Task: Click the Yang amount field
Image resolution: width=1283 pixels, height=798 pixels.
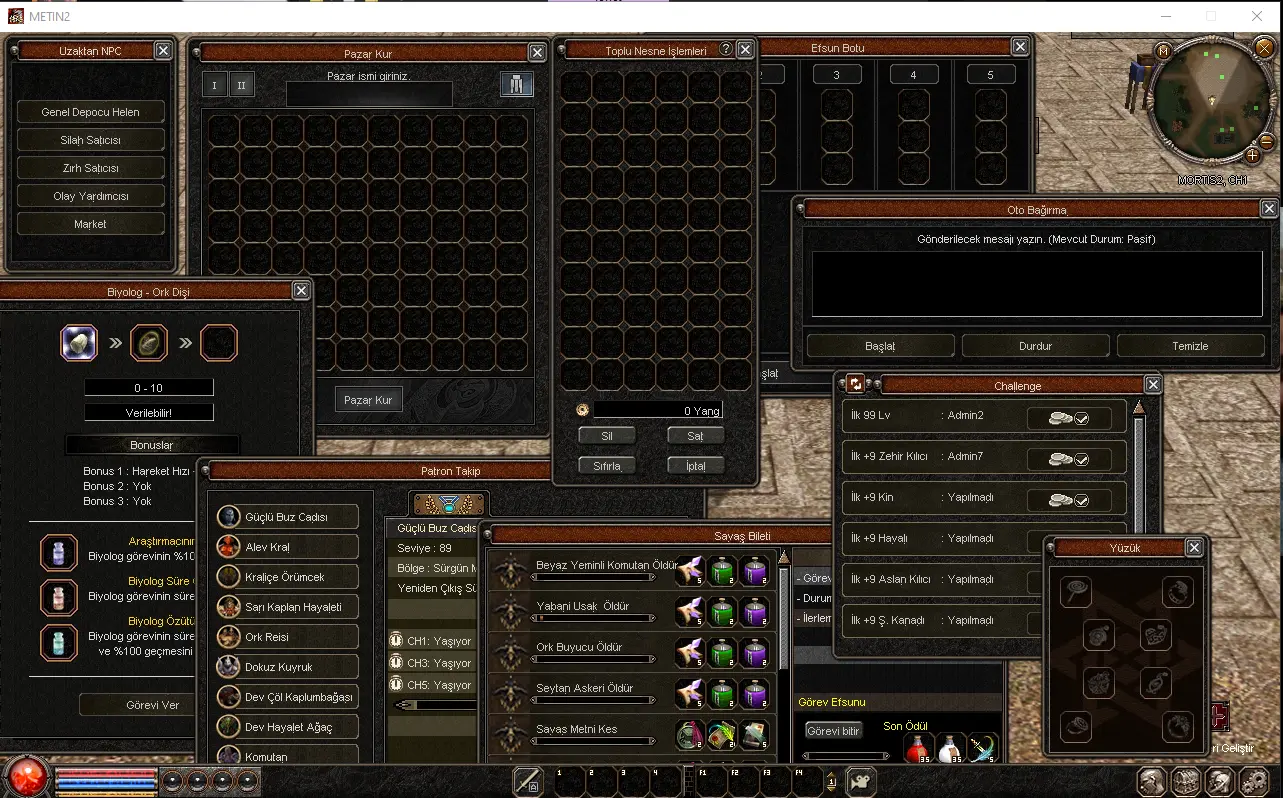Action: (657, 410)
